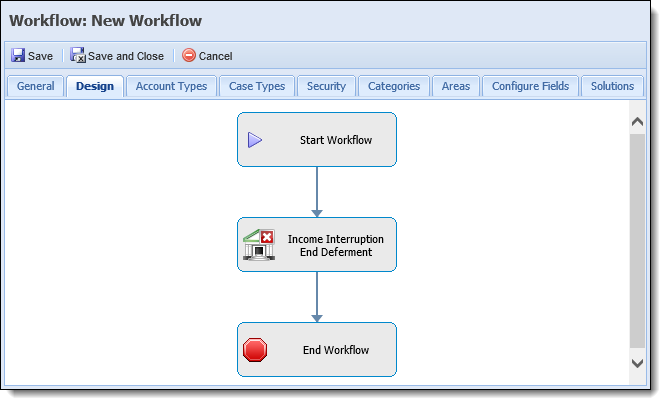Click the purple play triangle in Start Workflow
Image resolution: width=666 pixels, height=405 pixels.
pyautogui.click(x=255, y=140)
